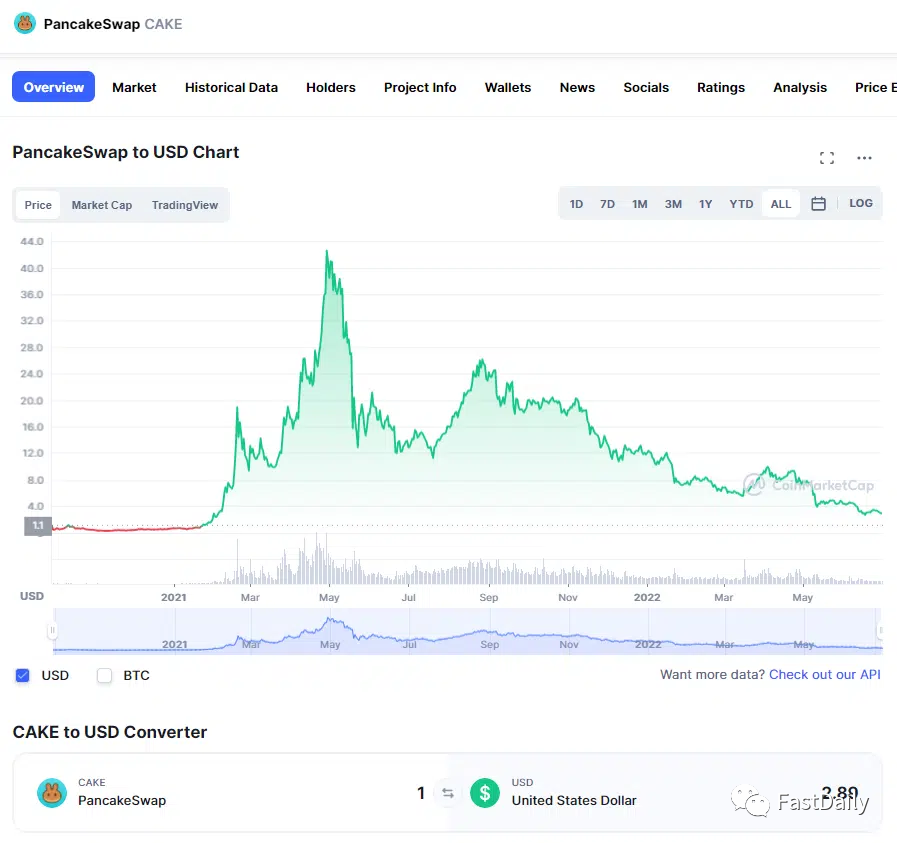
Task: Click the 44.0 y-axis label
Action: [x=32, y=241]
